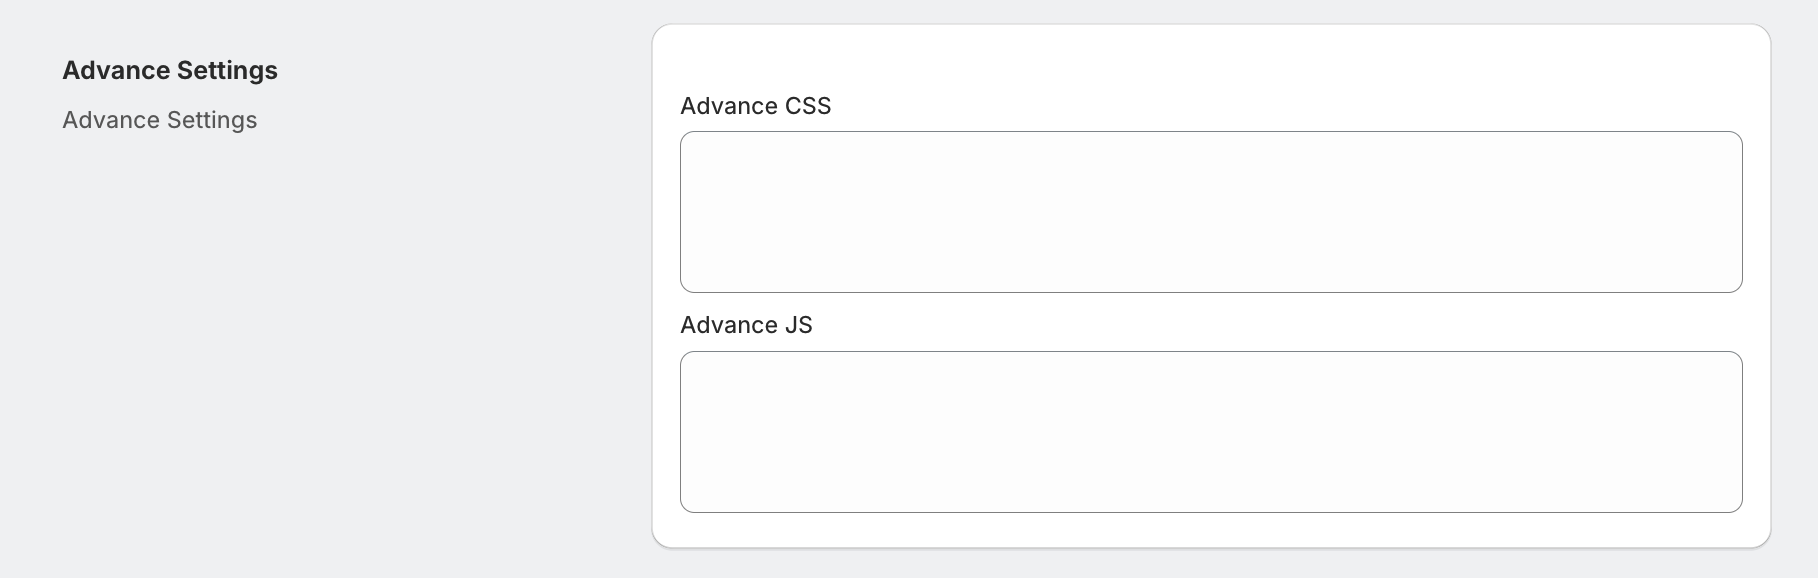
Task: Click inside the Advance CSS text area
Action: pos(1210,212)
